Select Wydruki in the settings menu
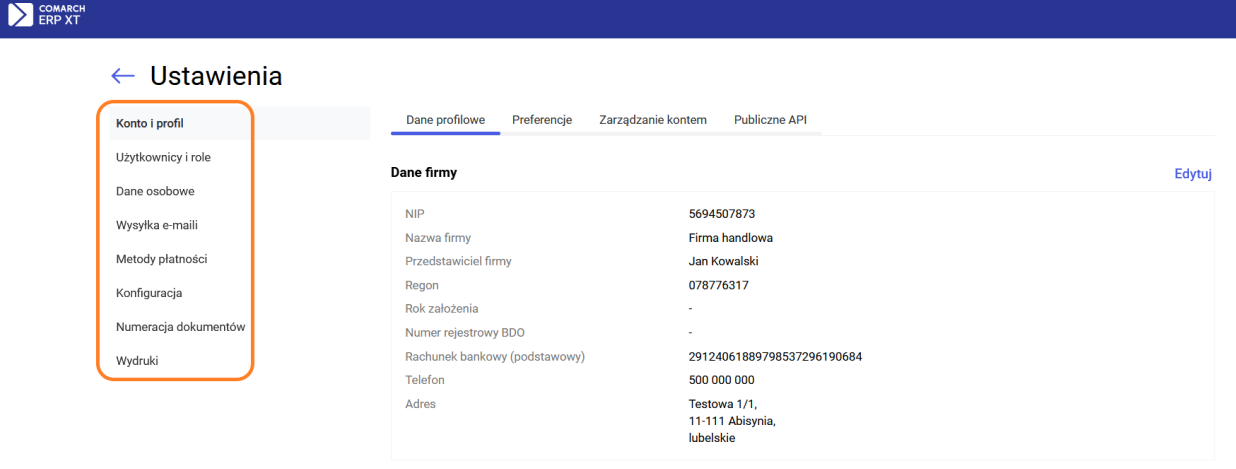1236x469 pixels. point(137,361)
